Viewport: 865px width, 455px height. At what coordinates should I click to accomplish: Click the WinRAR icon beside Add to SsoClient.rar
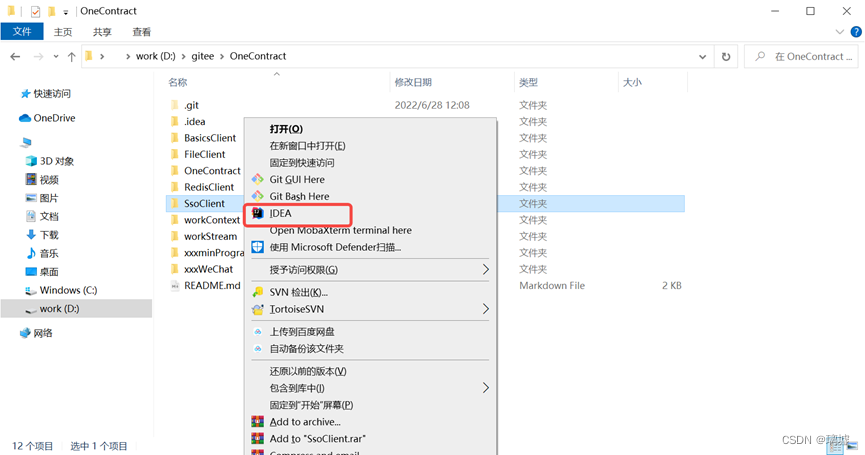pyautogui.click(x=258, y=438)
